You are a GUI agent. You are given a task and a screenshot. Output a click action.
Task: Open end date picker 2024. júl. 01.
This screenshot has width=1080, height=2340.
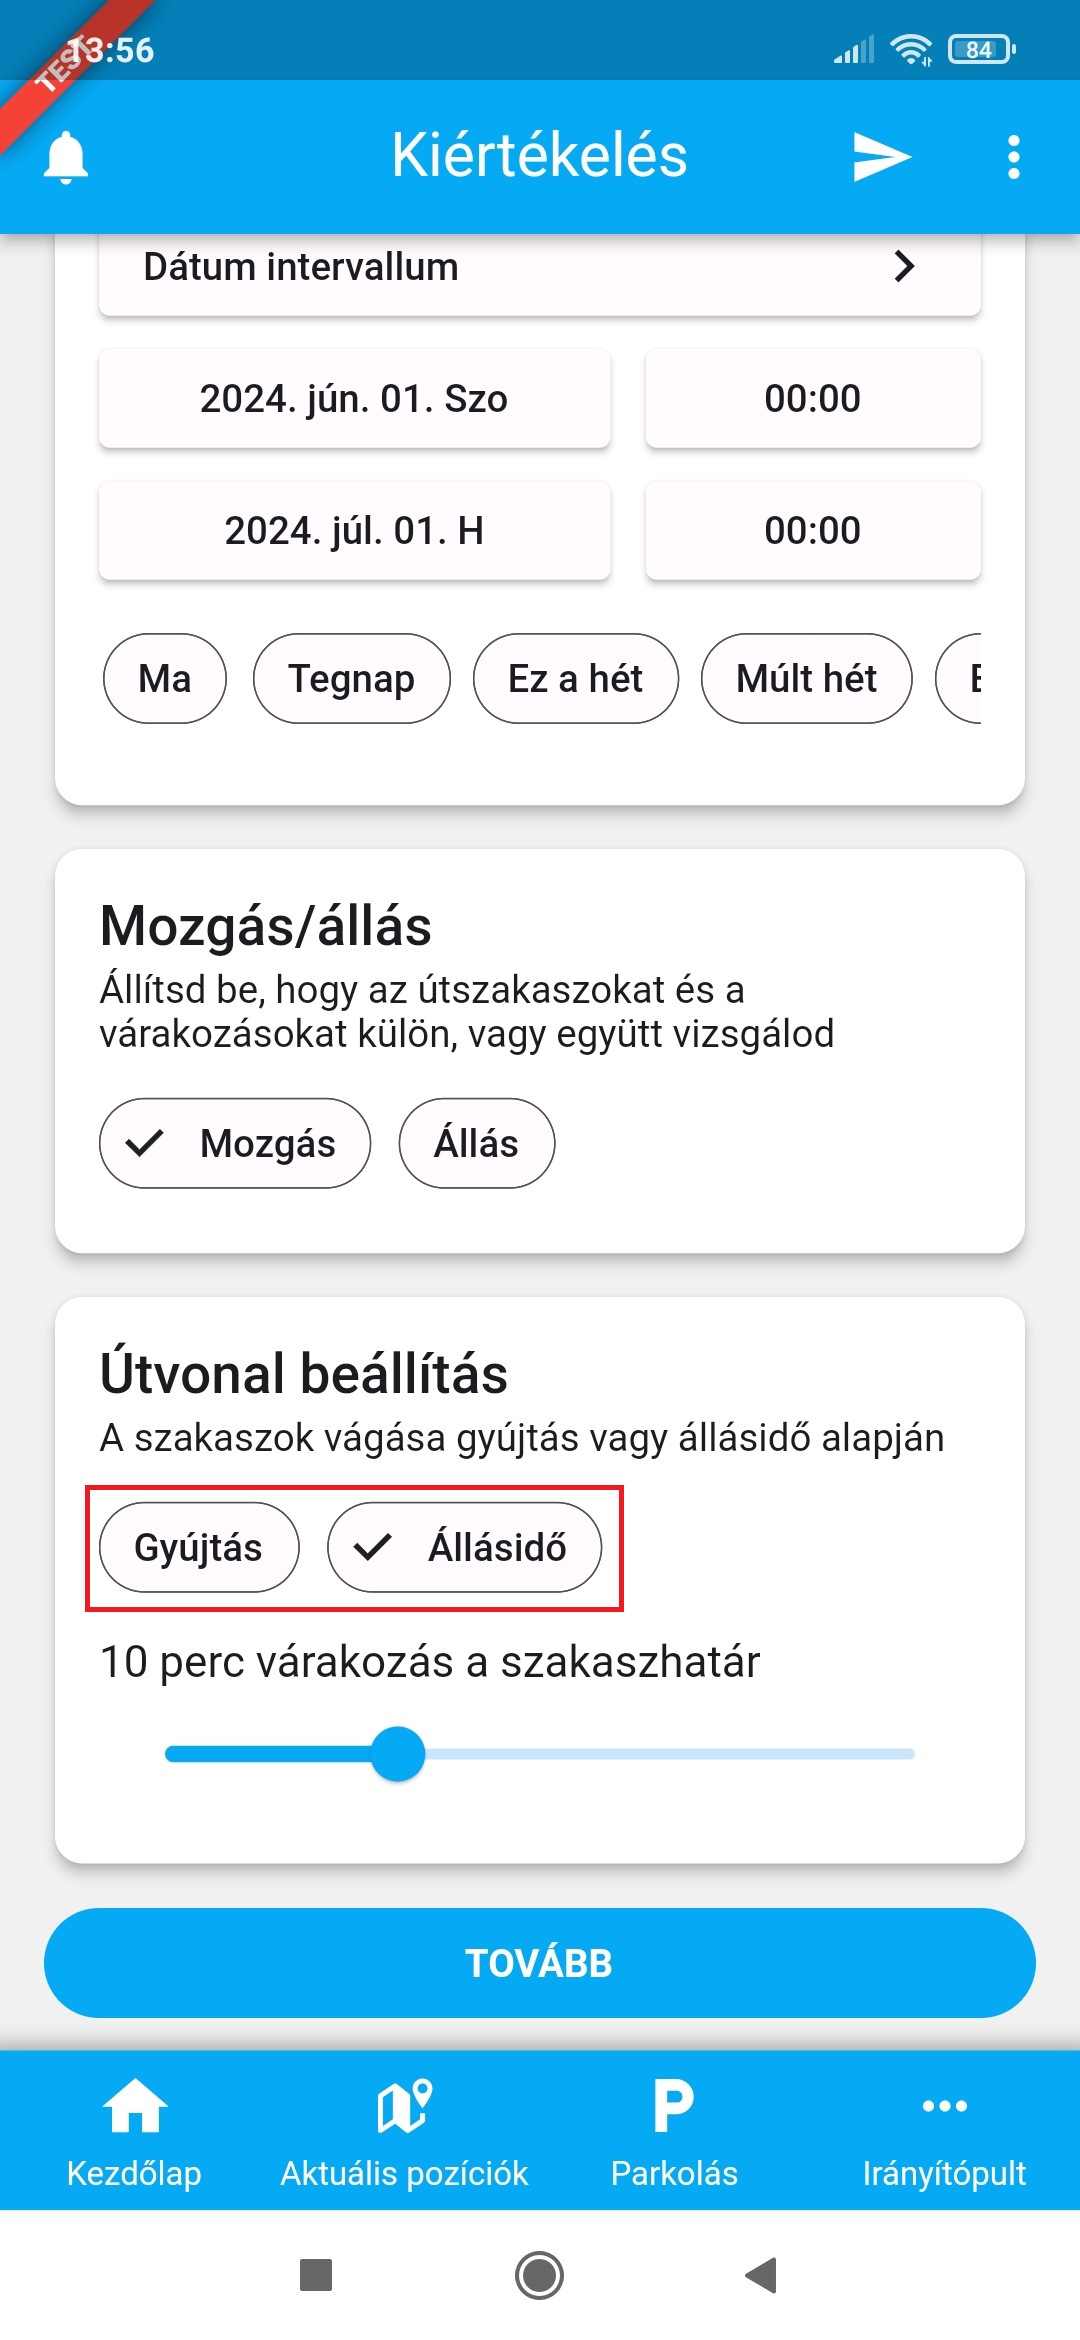coord(354,530)
